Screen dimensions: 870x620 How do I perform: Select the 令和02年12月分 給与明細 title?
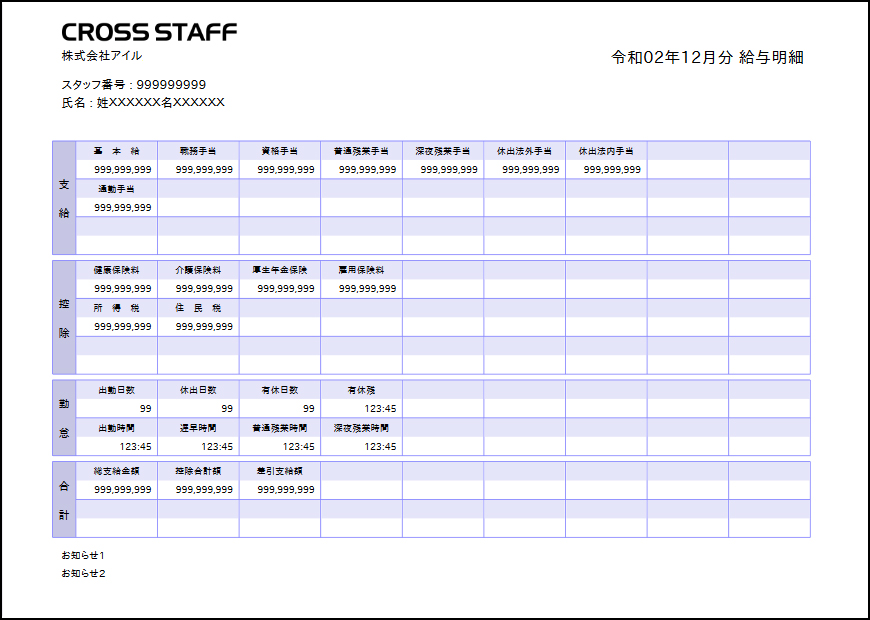pyautogui.click(x=707, y=57)
